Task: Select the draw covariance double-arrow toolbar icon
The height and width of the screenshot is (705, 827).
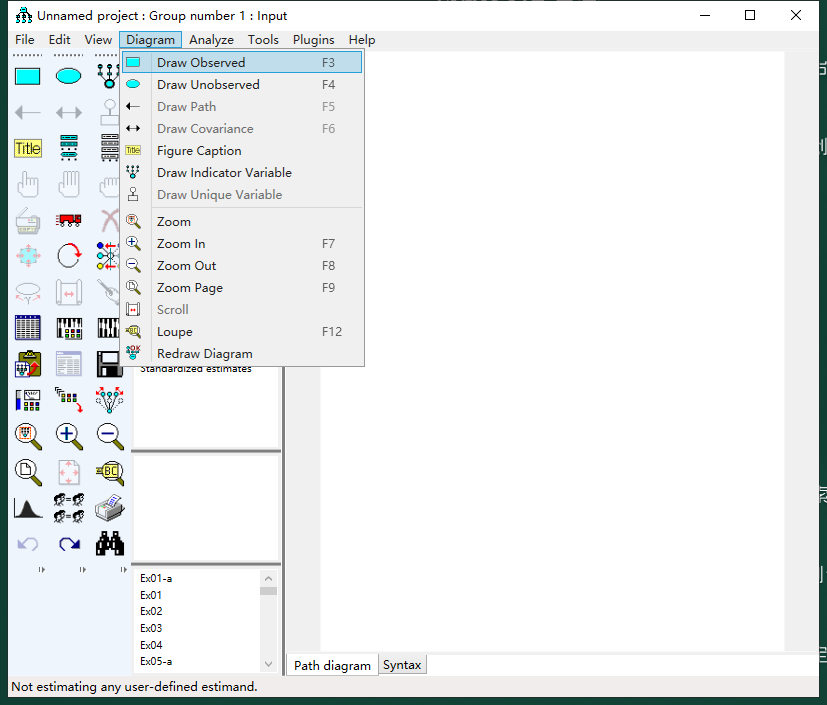Action: tap(69, 112)
